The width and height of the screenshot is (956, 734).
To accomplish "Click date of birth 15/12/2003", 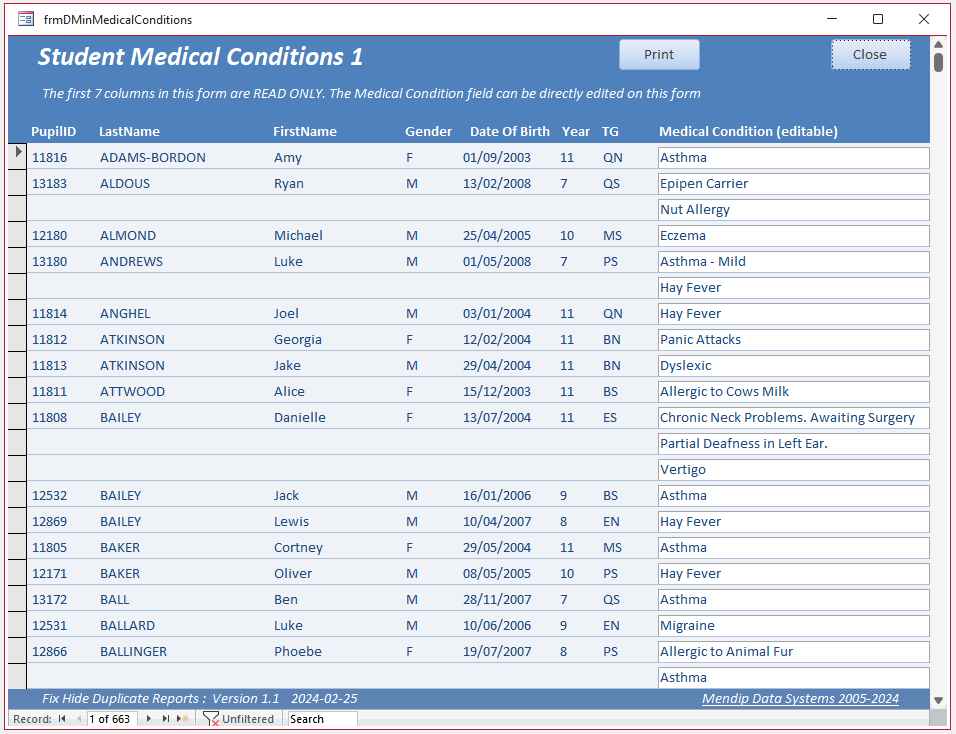I will [x=497, y=391].
